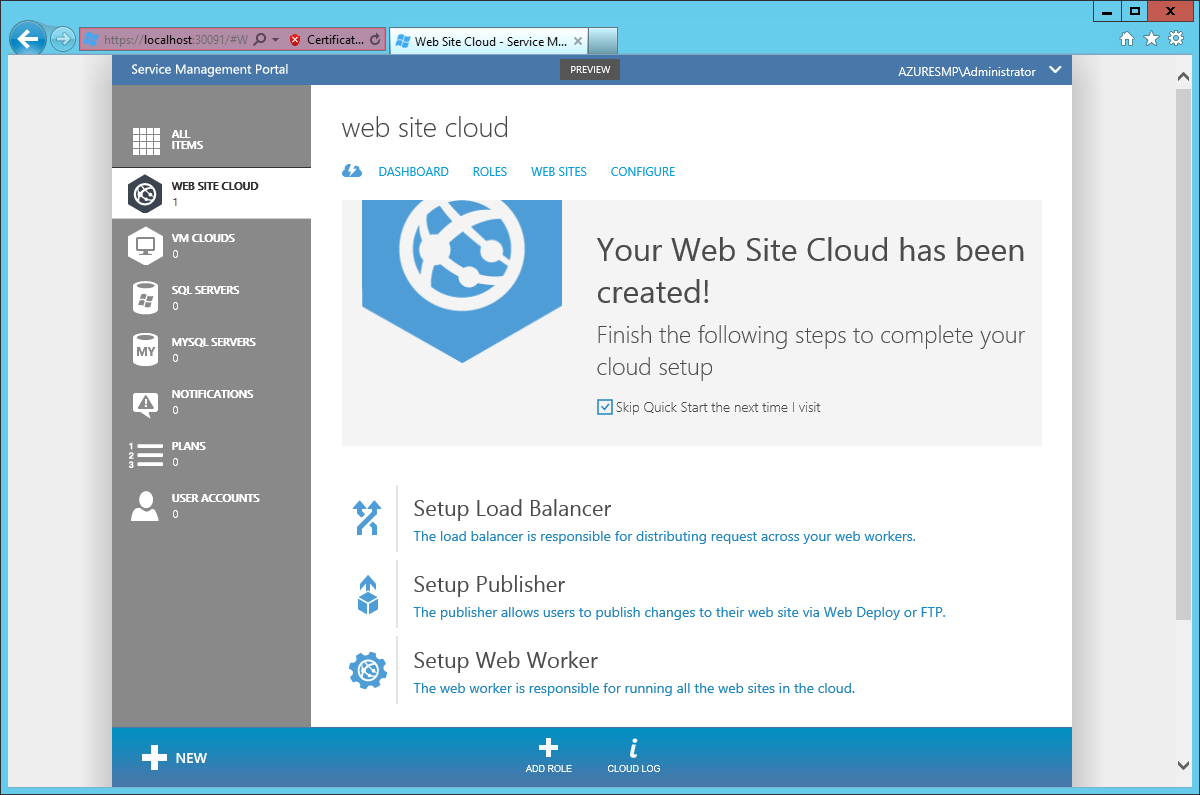This screenshot has width=1200, height=795.
Task: Uncheck Skip Quick Start checkbox
Action: click(x=604, y=407)
